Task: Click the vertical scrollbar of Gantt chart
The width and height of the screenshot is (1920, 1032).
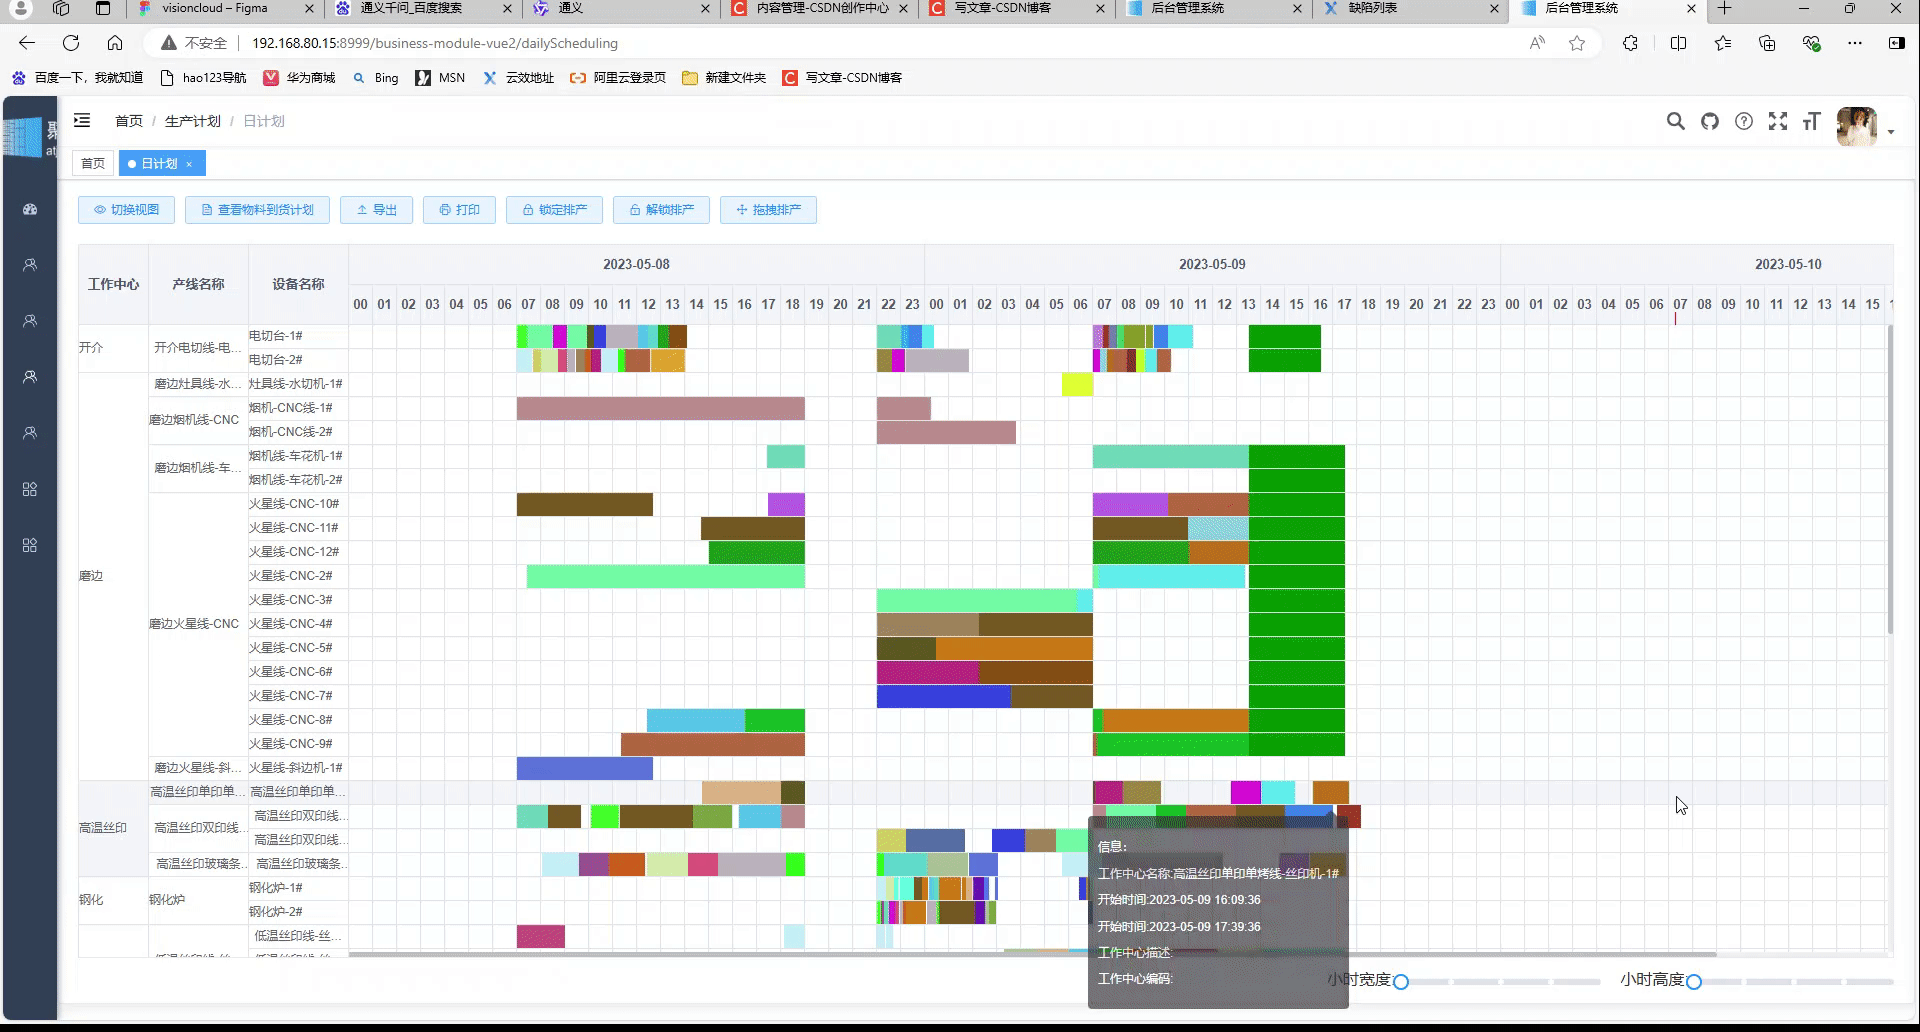Action: coord(1890,480)
